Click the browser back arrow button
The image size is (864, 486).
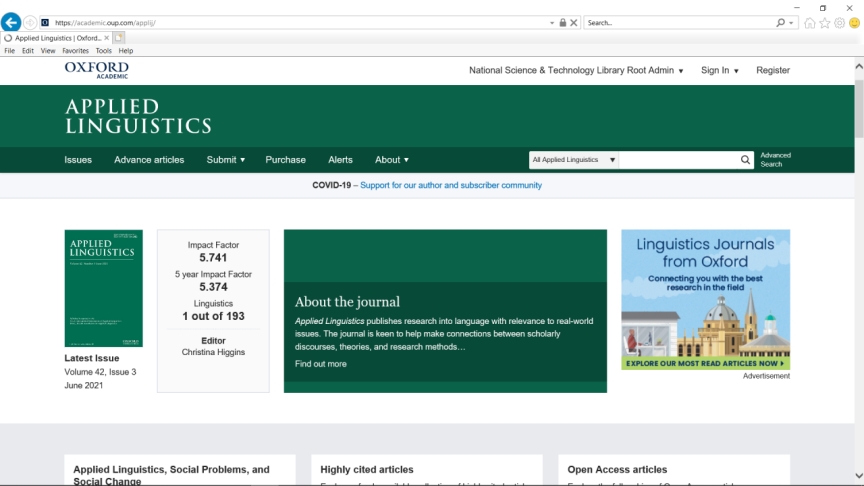coord(11,22)
